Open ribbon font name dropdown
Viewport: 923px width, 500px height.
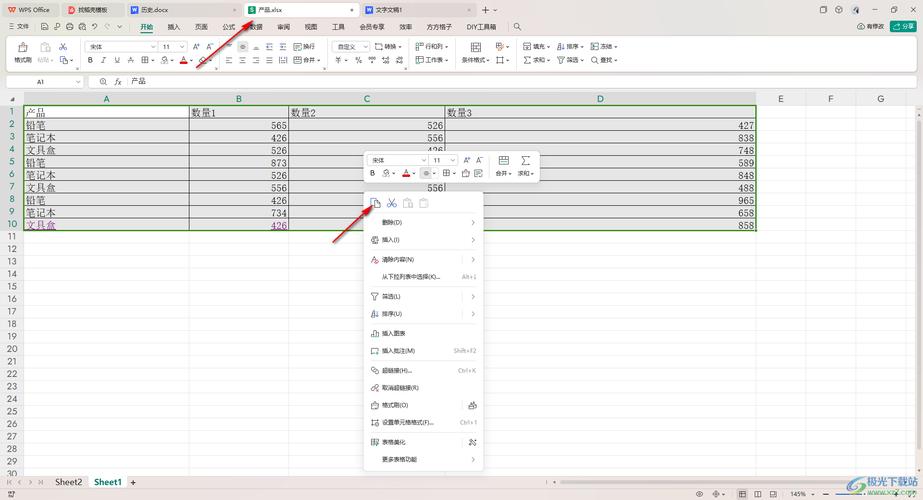[x=153, y=47]
